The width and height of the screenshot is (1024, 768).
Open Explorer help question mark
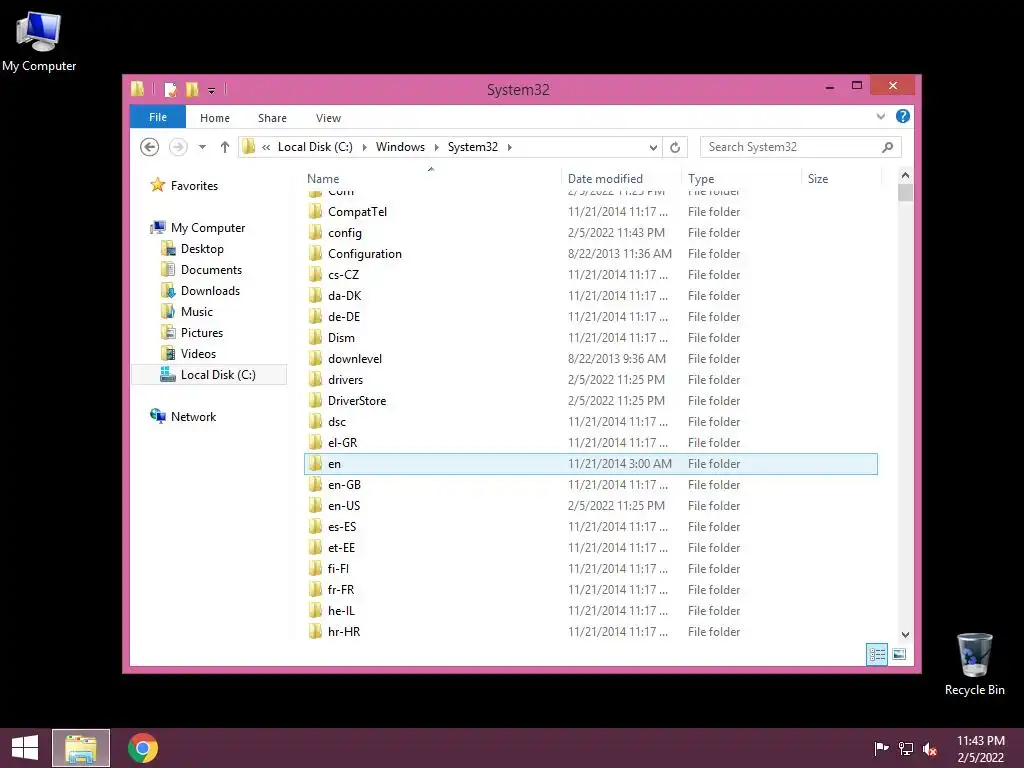903,116
